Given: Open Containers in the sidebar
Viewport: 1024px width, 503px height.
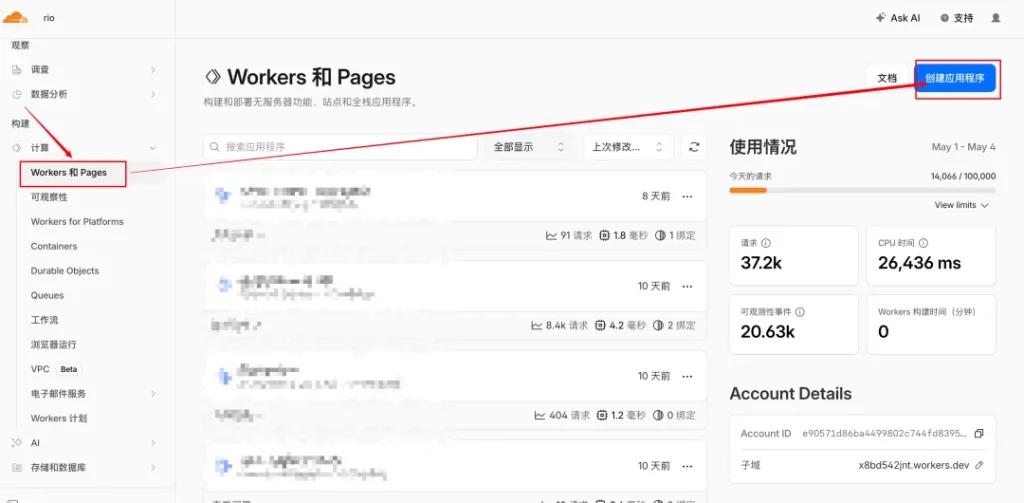Looking at the screenshot, I should [54, 246].
